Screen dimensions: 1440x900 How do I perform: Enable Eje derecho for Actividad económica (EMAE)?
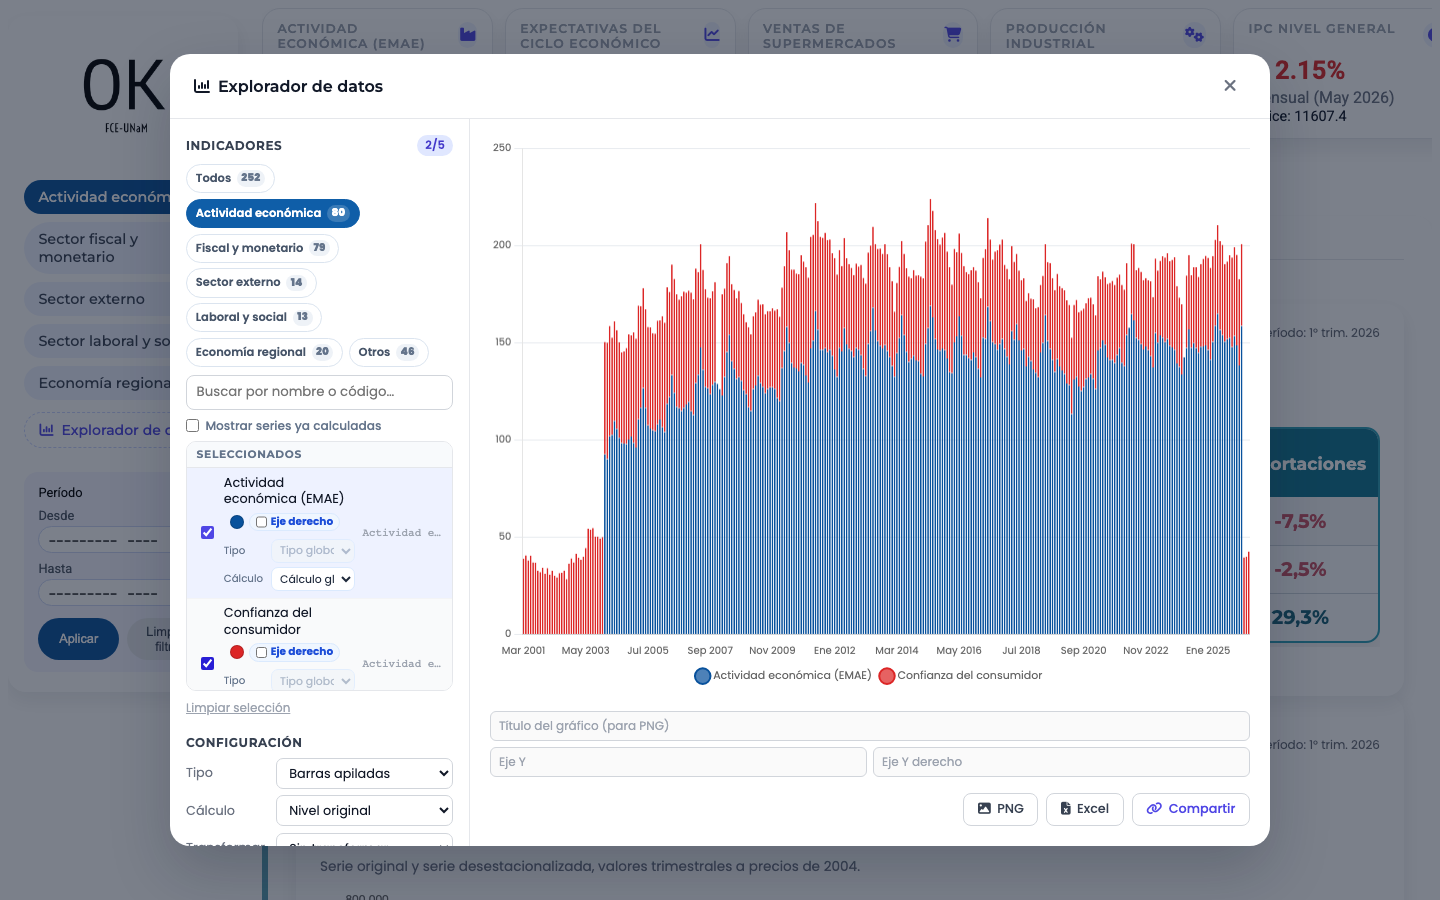261,522
